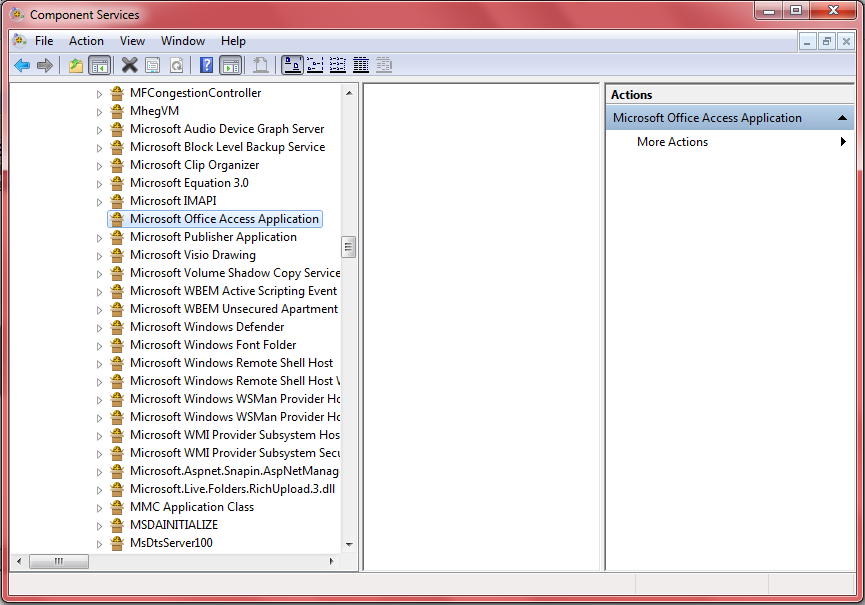Click the package icon beside MMC Application Class
The image size is (865, 605).
point(116,507)
